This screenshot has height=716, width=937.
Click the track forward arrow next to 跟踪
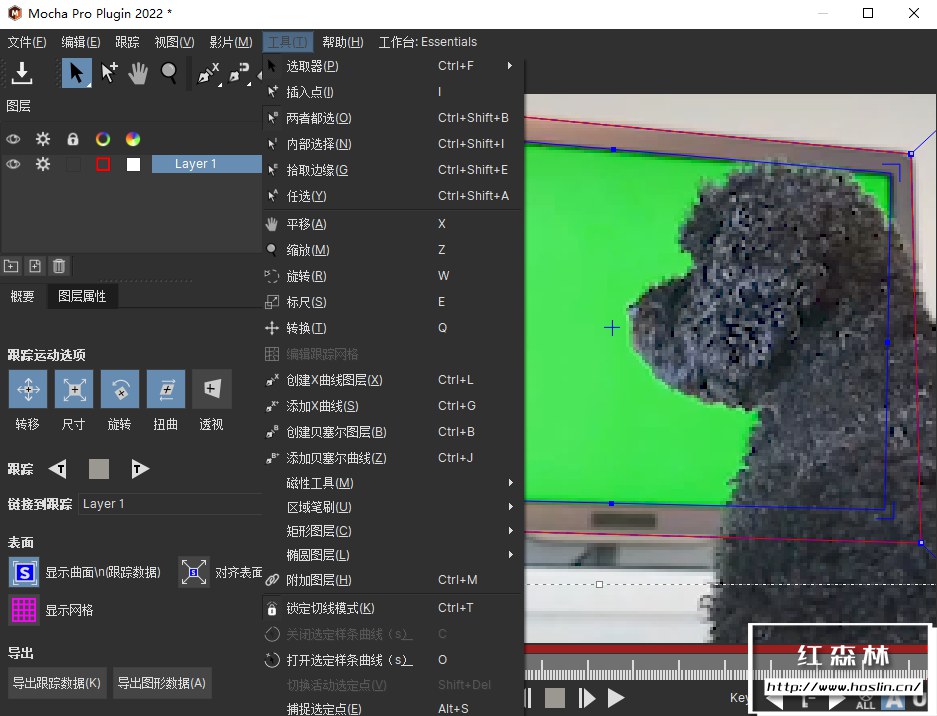139,468
